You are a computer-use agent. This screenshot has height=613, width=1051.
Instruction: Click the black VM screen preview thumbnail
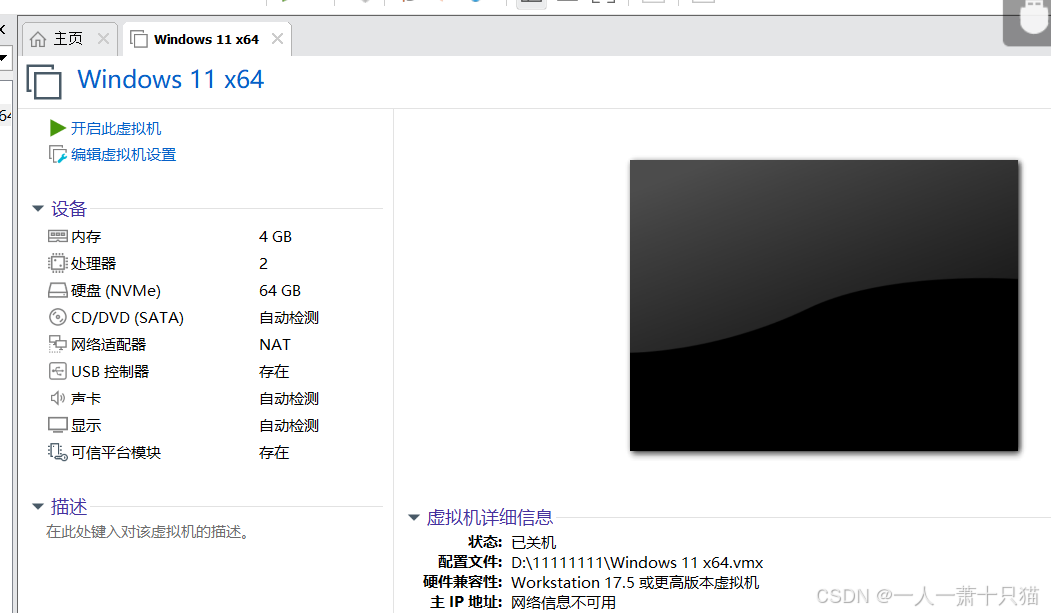click(824, 305)
